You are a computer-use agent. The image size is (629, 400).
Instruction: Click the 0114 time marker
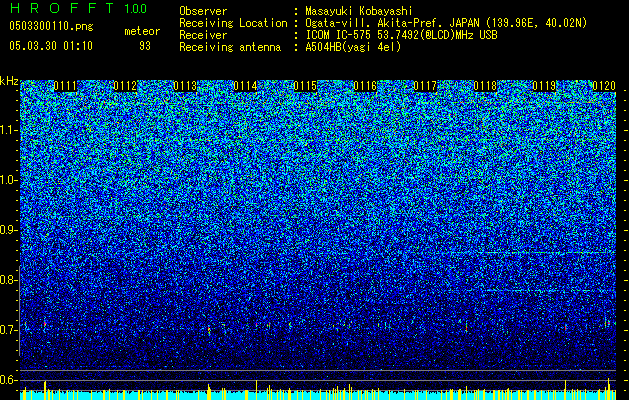click(x=245, y=86)
